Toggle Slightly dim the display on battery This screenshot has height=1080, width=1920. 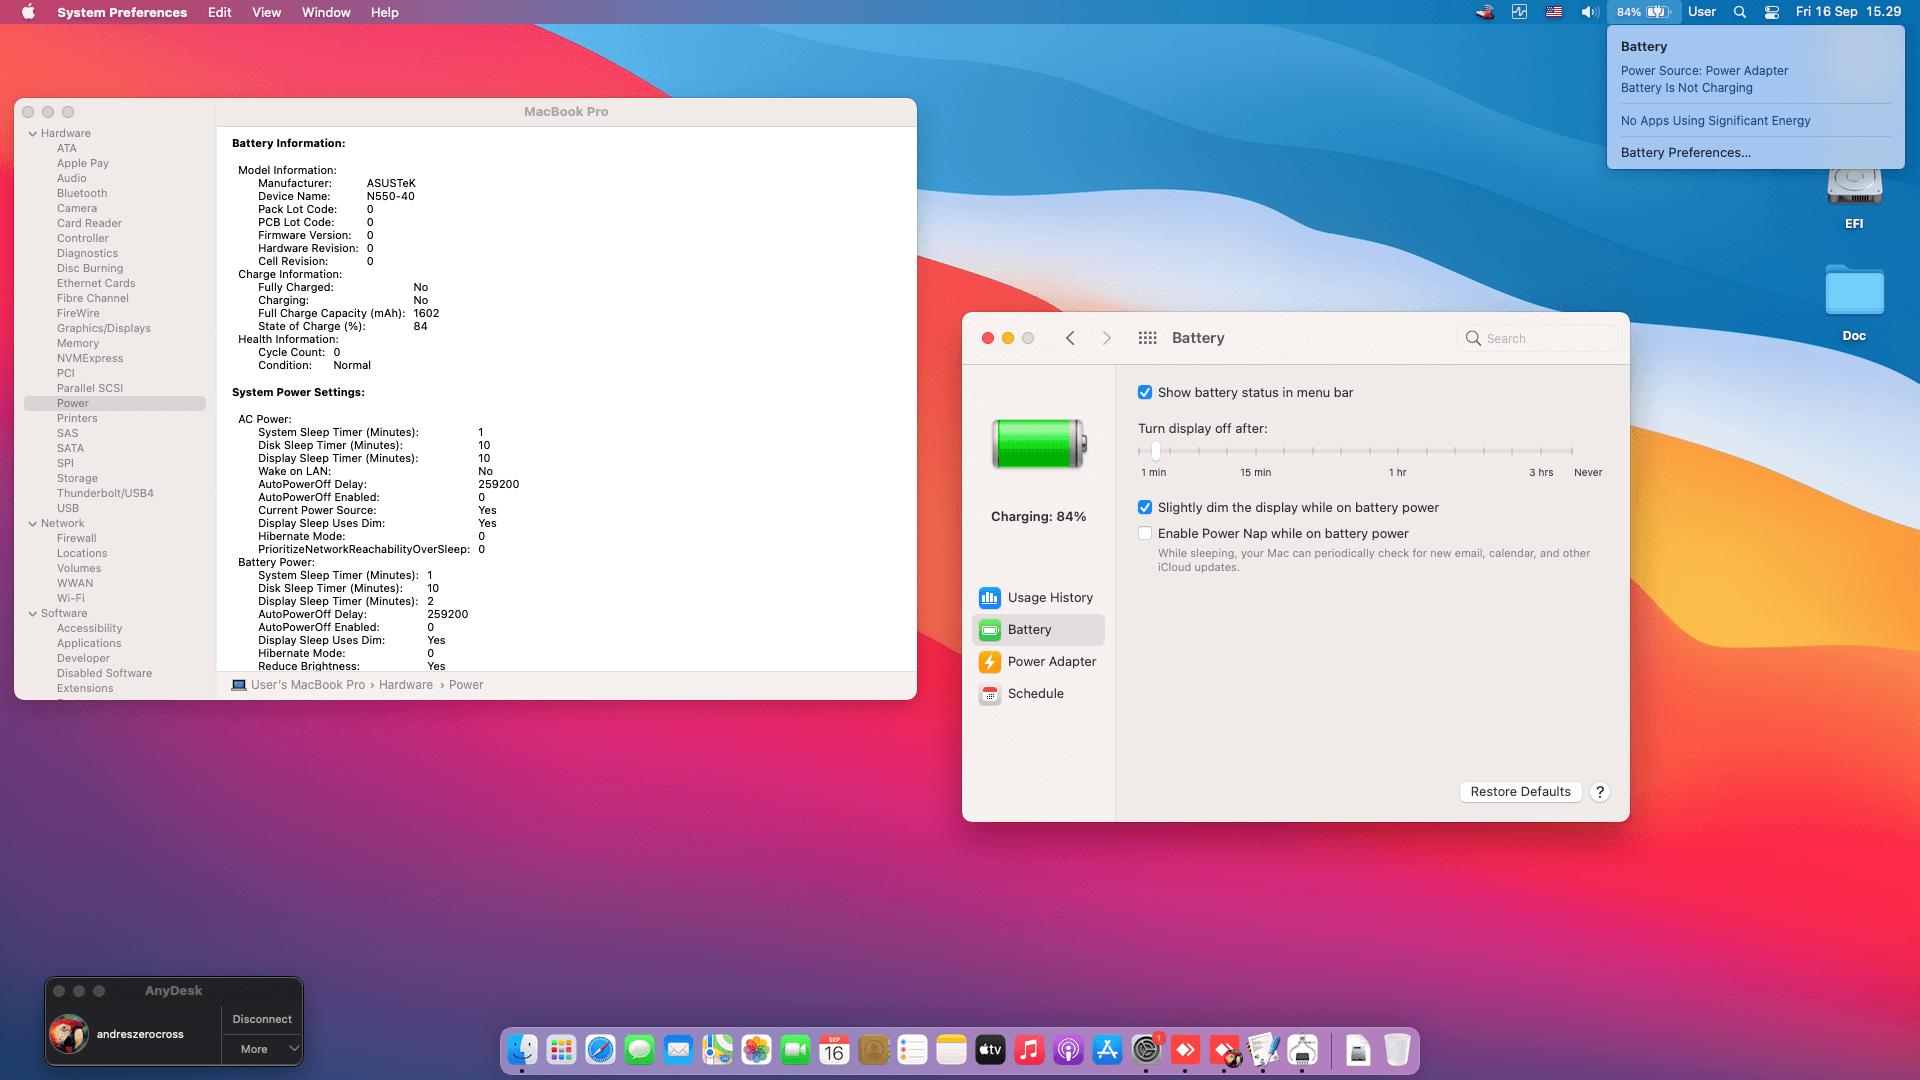click(x=1145, y=508)
